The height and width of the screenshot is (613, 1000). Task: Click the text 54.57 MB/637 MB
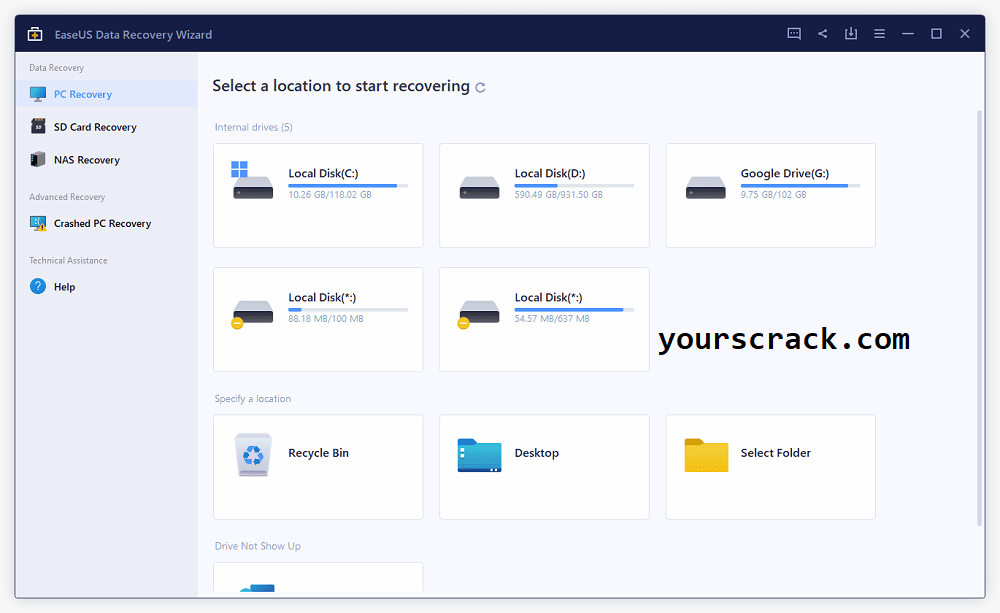tap(552, 318)
